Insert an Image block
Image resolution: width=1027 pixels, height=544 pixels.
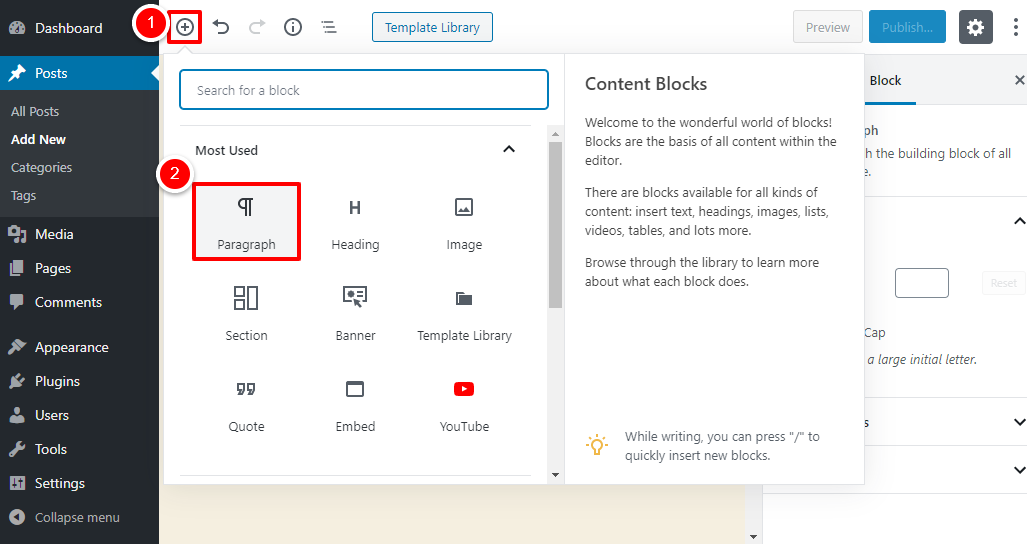(464, 222)
